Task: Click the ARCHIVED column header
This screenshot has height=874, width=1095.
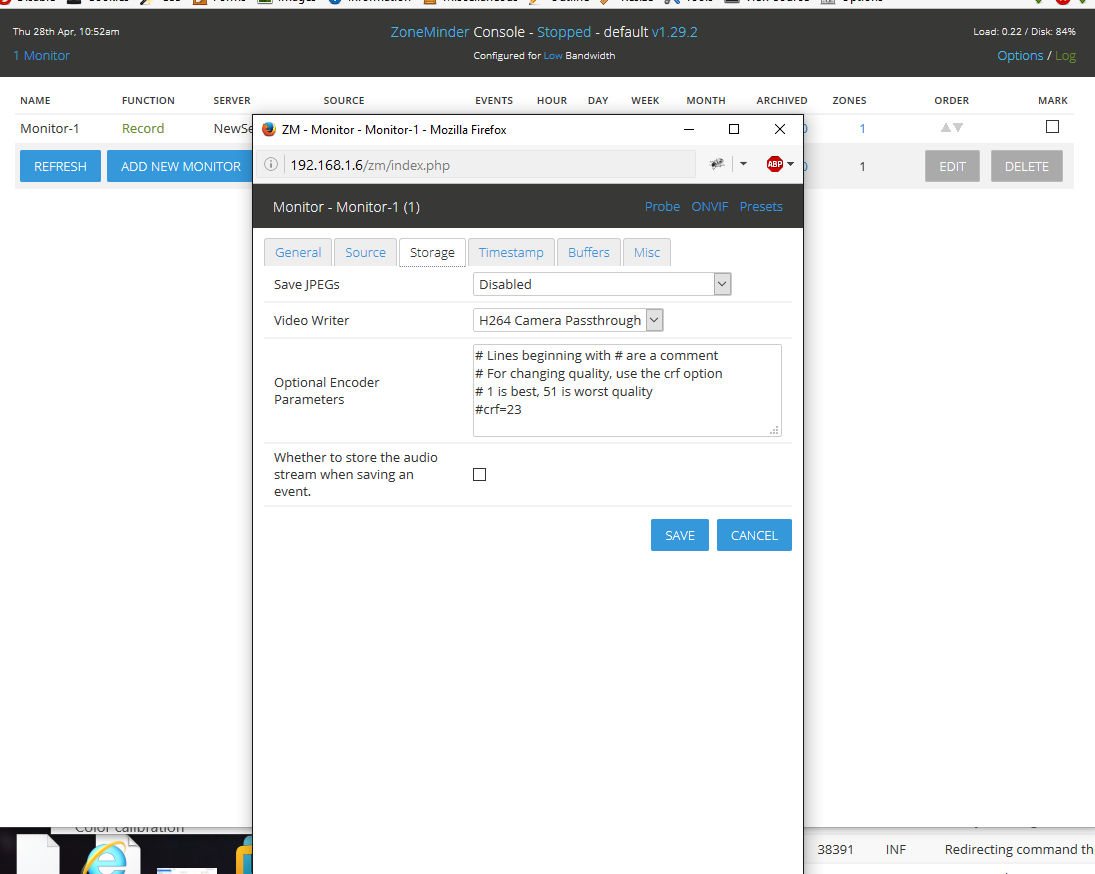Action: click(x=781, y=101)
